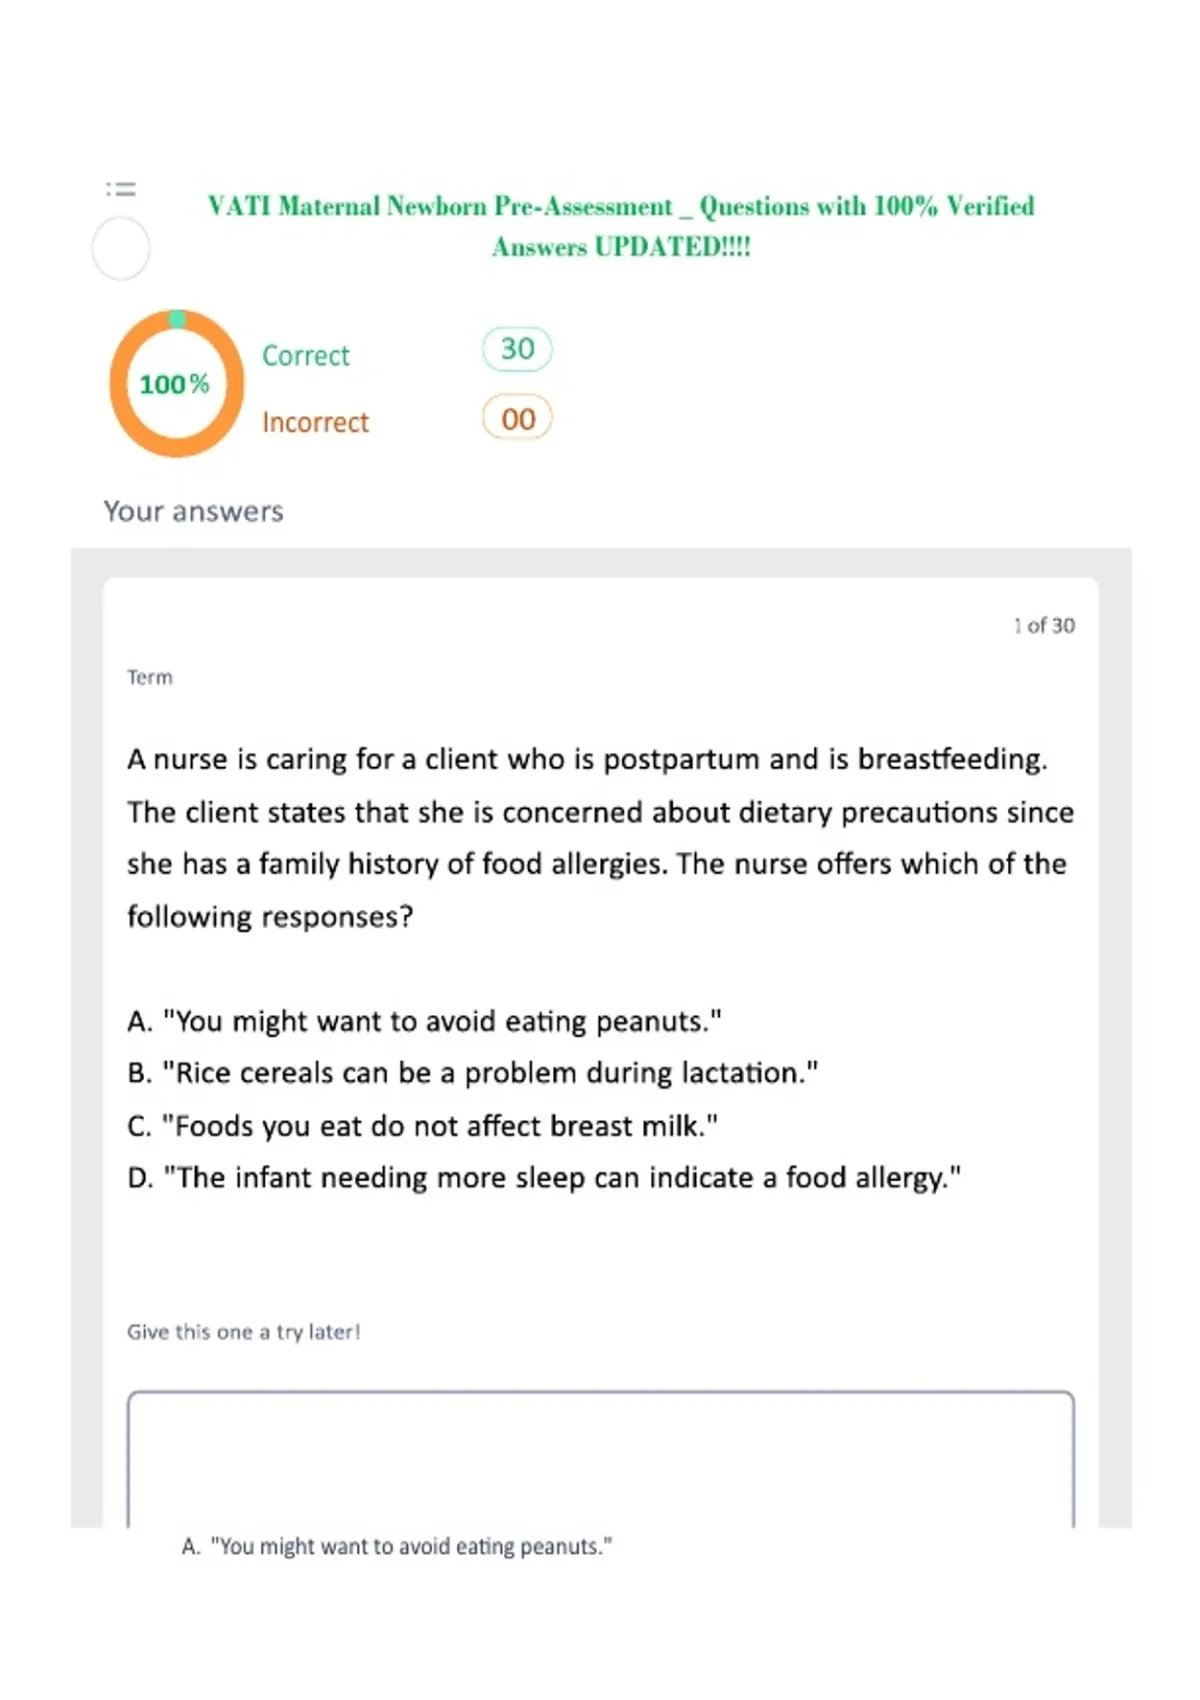Screen dimensions: 1200x1700
Task: Click the answer A text below the box
Action: pos(397,1546)
